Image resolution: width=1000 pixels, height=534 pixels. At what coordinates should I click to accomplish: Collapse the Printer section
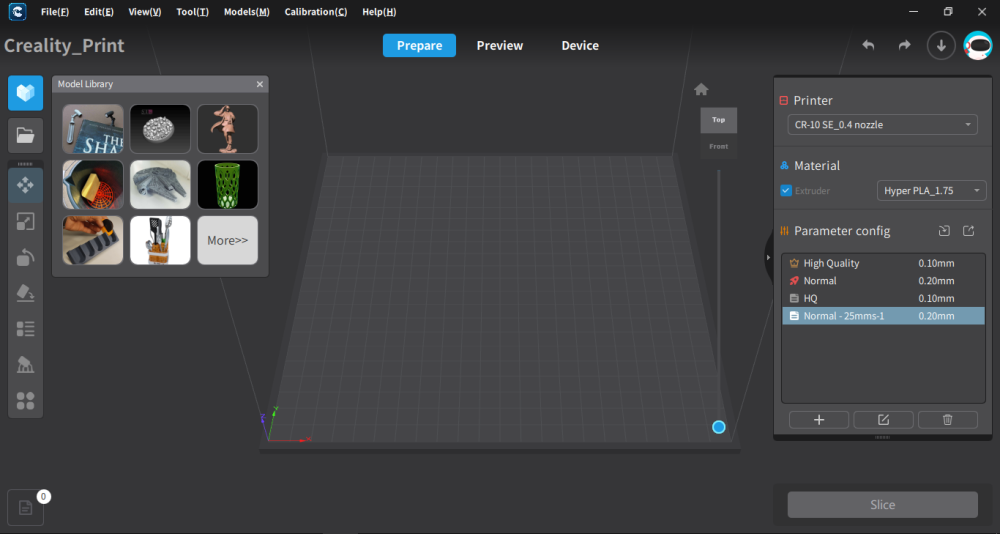tap(784, 101)
